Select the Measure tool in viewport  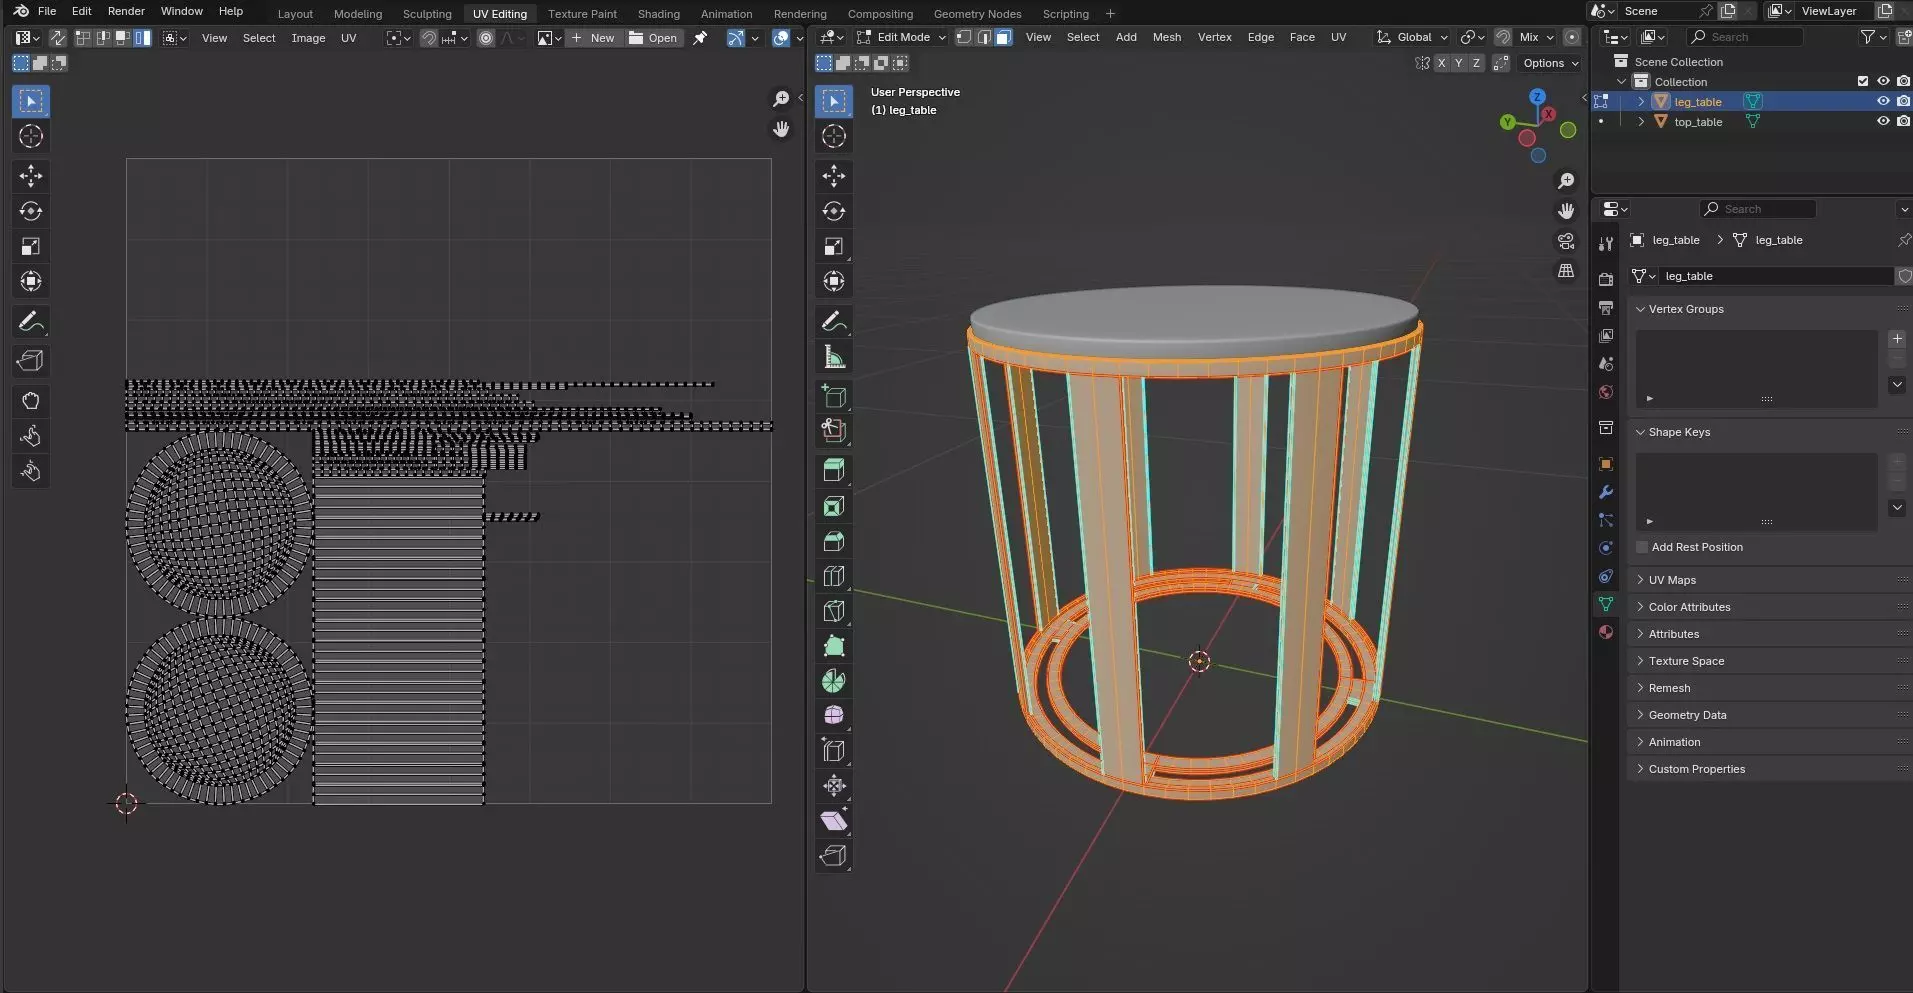click(834, 357)
